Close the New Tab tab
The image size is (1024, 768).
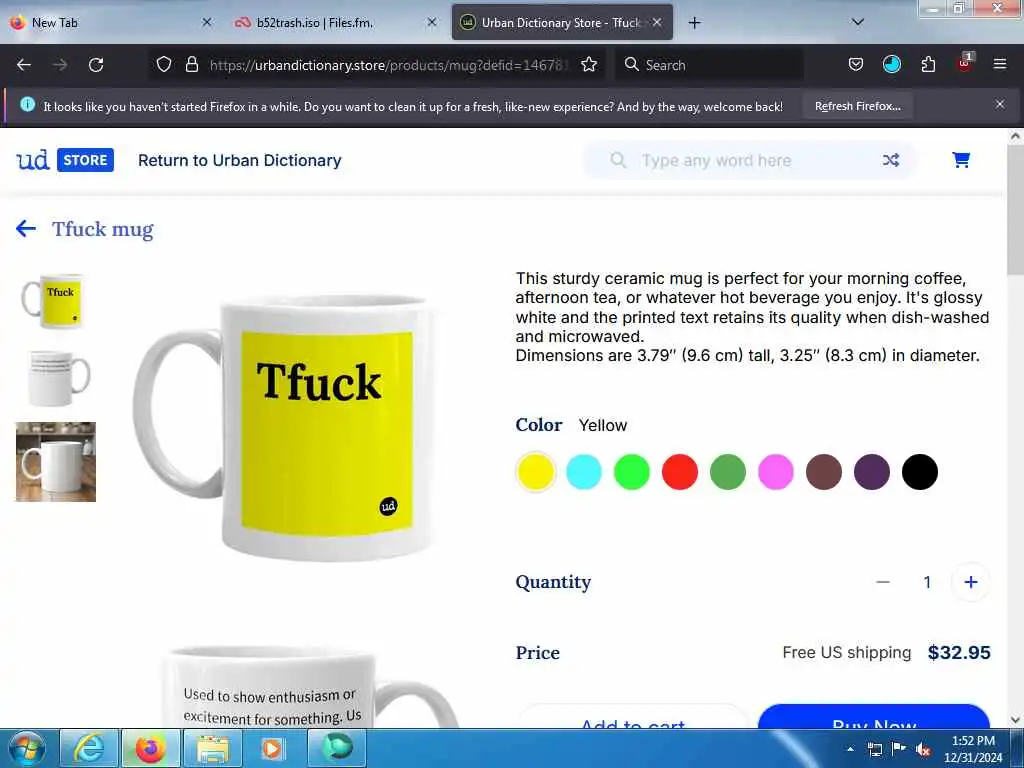[x=207, y=22]
